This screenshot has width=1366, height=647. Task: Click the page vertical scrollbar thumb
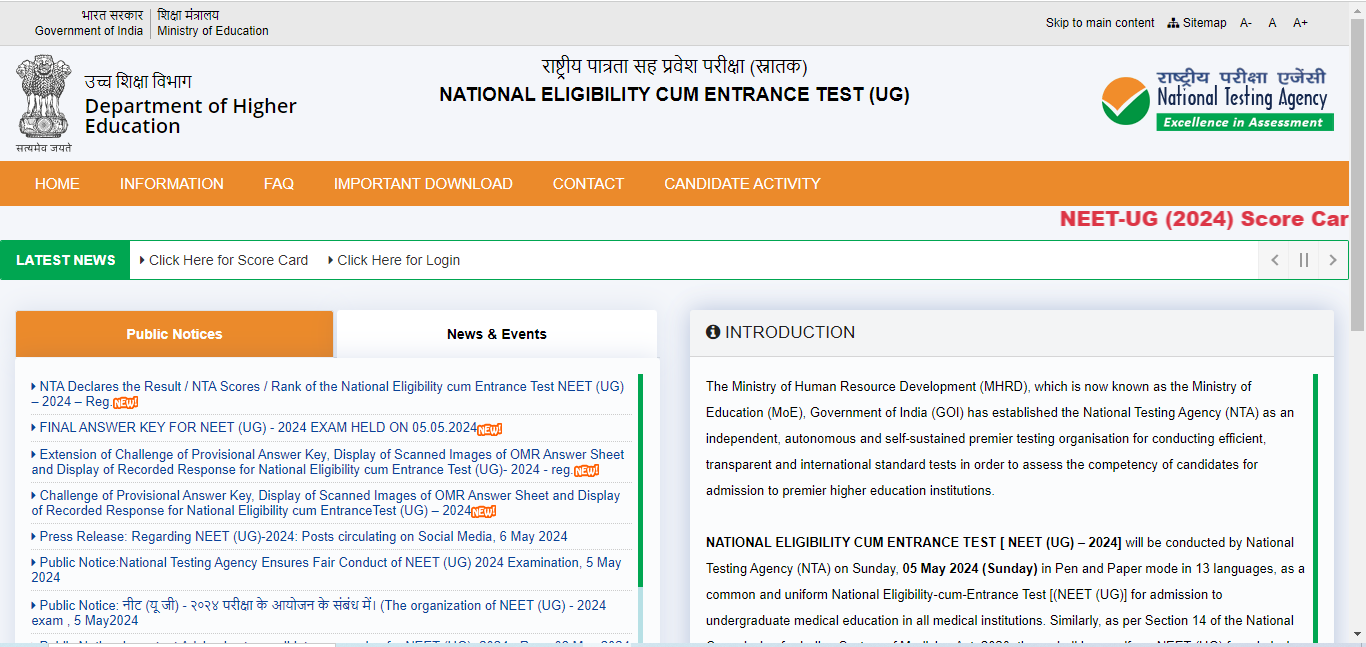(x=1357, y=175)
